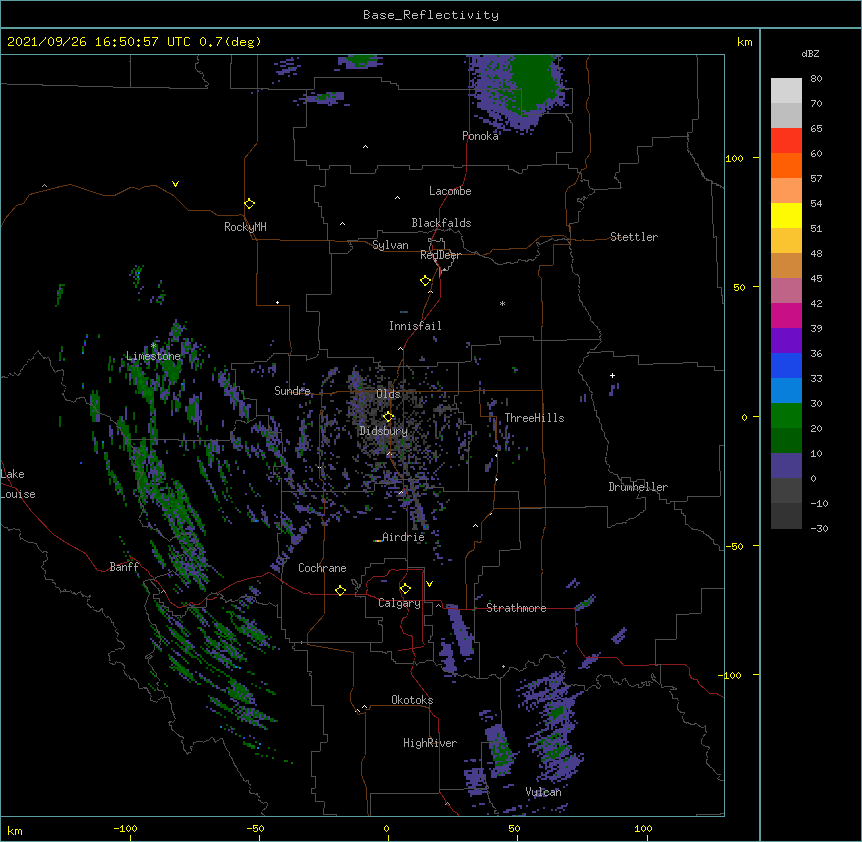
Task: Select the yellow diamond marker above Calgary label
Action: (405, 589)
